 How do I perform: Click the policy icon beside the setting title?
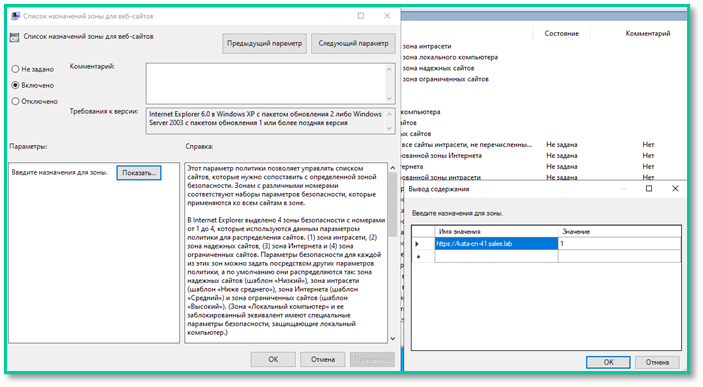tap(14, 37)
